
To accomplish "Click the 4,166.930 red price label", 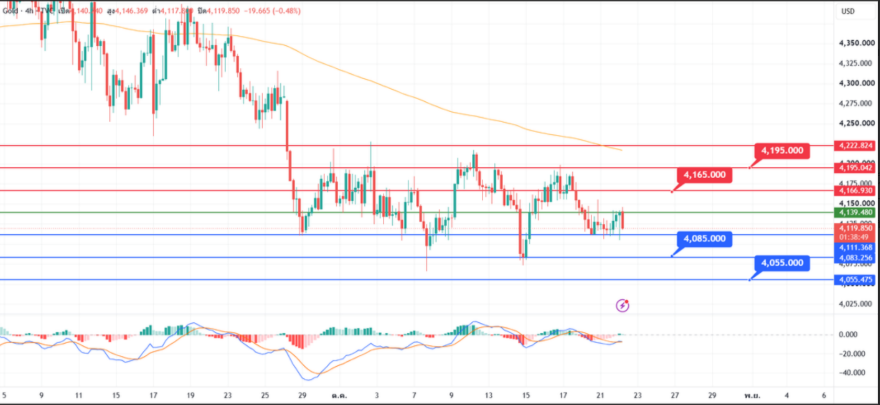I will (854, 191).
